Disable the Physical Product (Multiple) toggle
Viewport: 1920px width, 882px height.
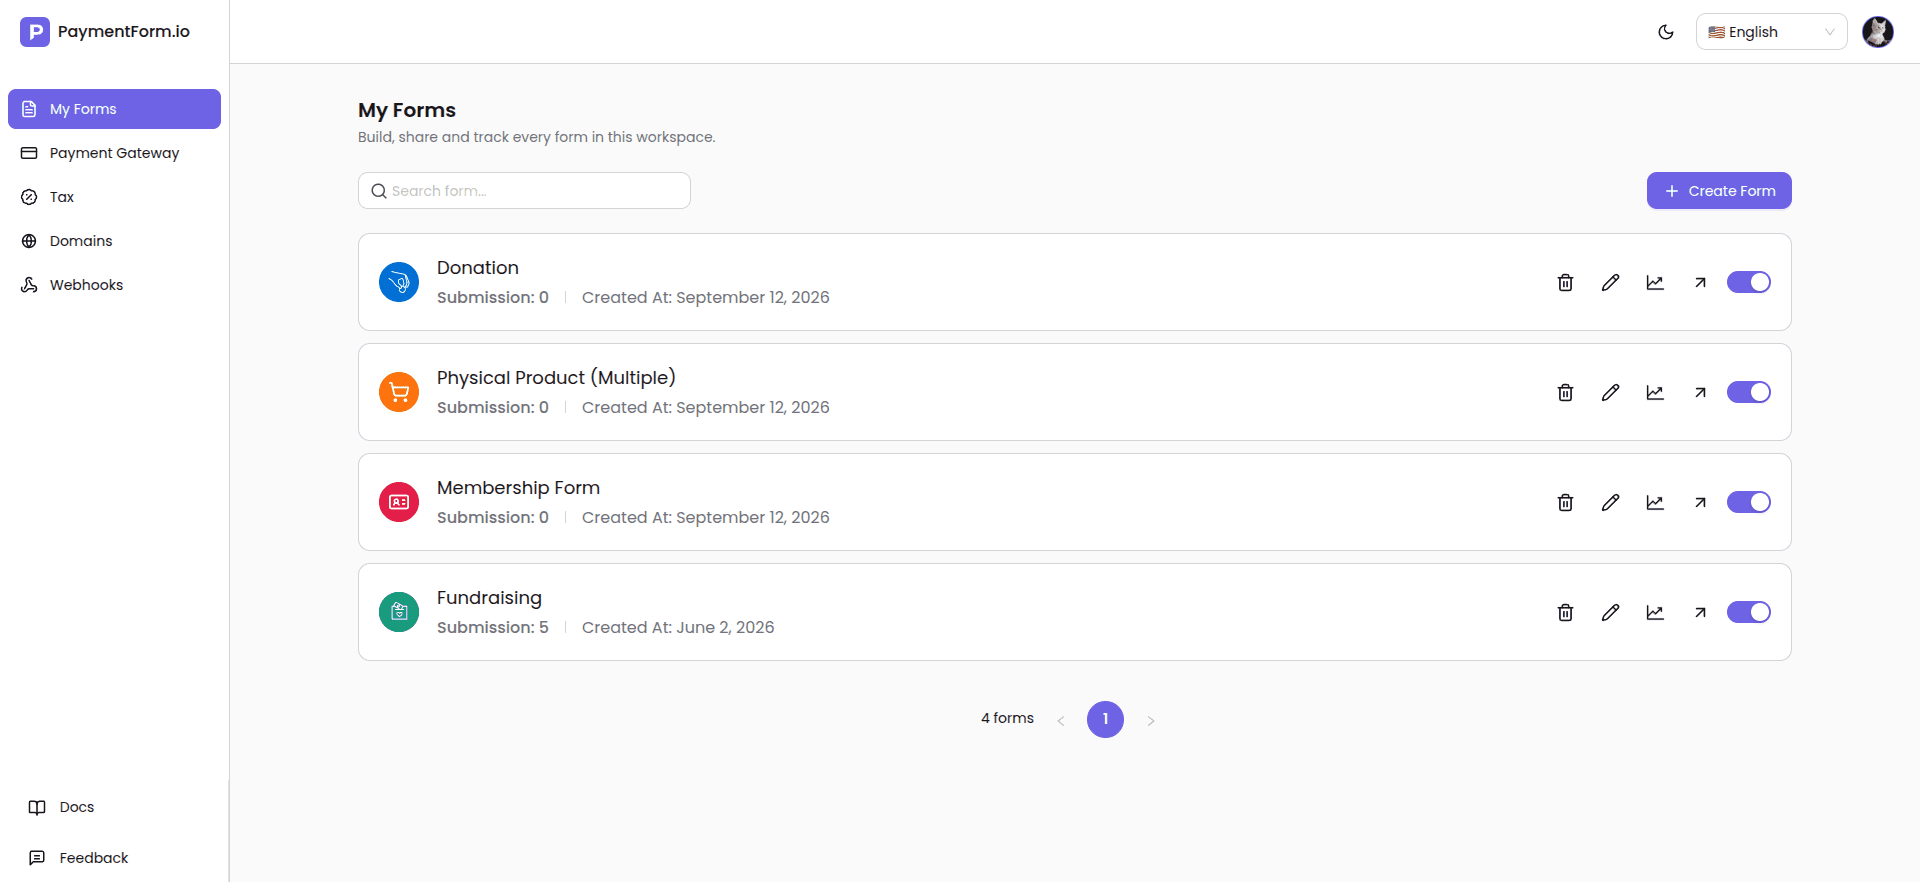[x=1749, y=392]
